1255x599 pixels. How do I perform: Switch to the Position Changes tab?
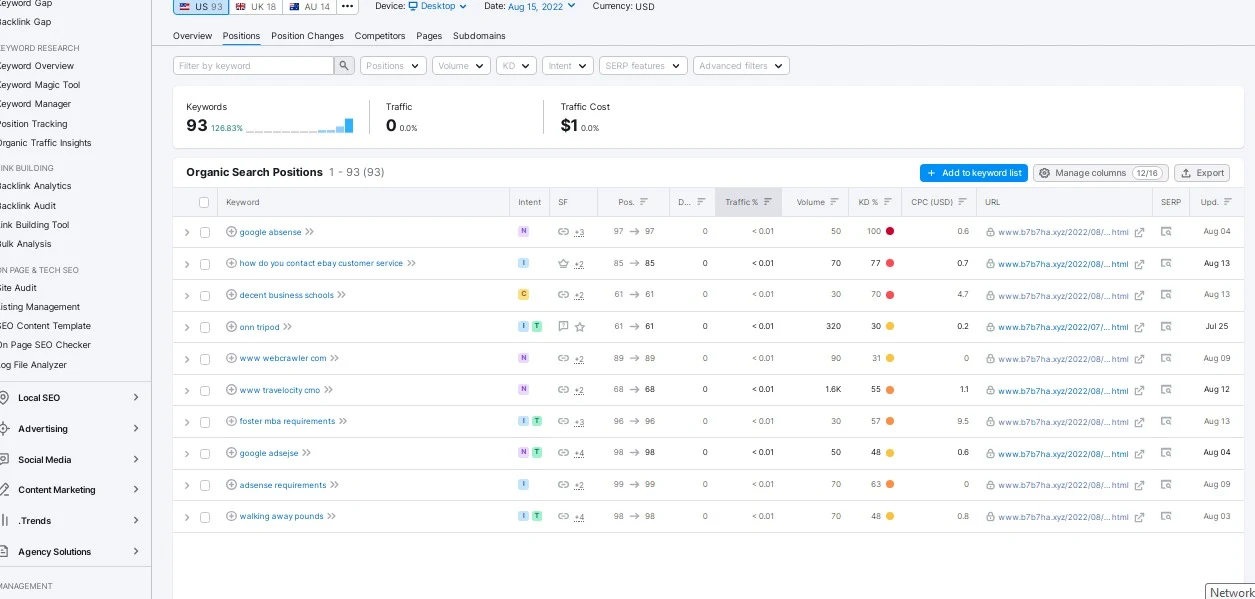pyautogui.click(x=307, y=36)
